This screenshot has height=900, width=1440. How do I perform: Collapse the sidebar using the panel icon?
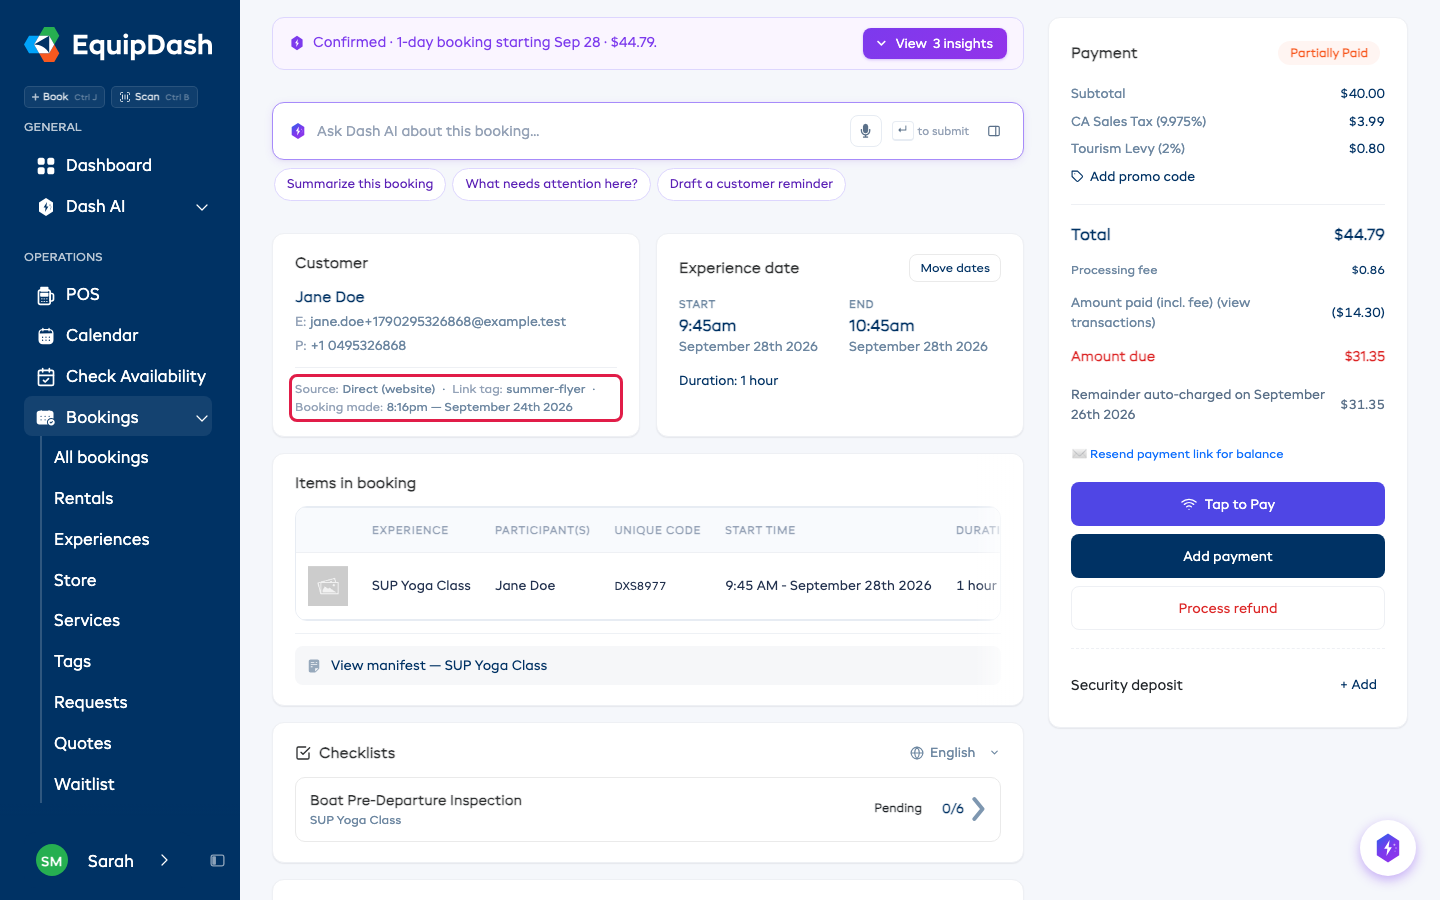click(x=217, y=860)
